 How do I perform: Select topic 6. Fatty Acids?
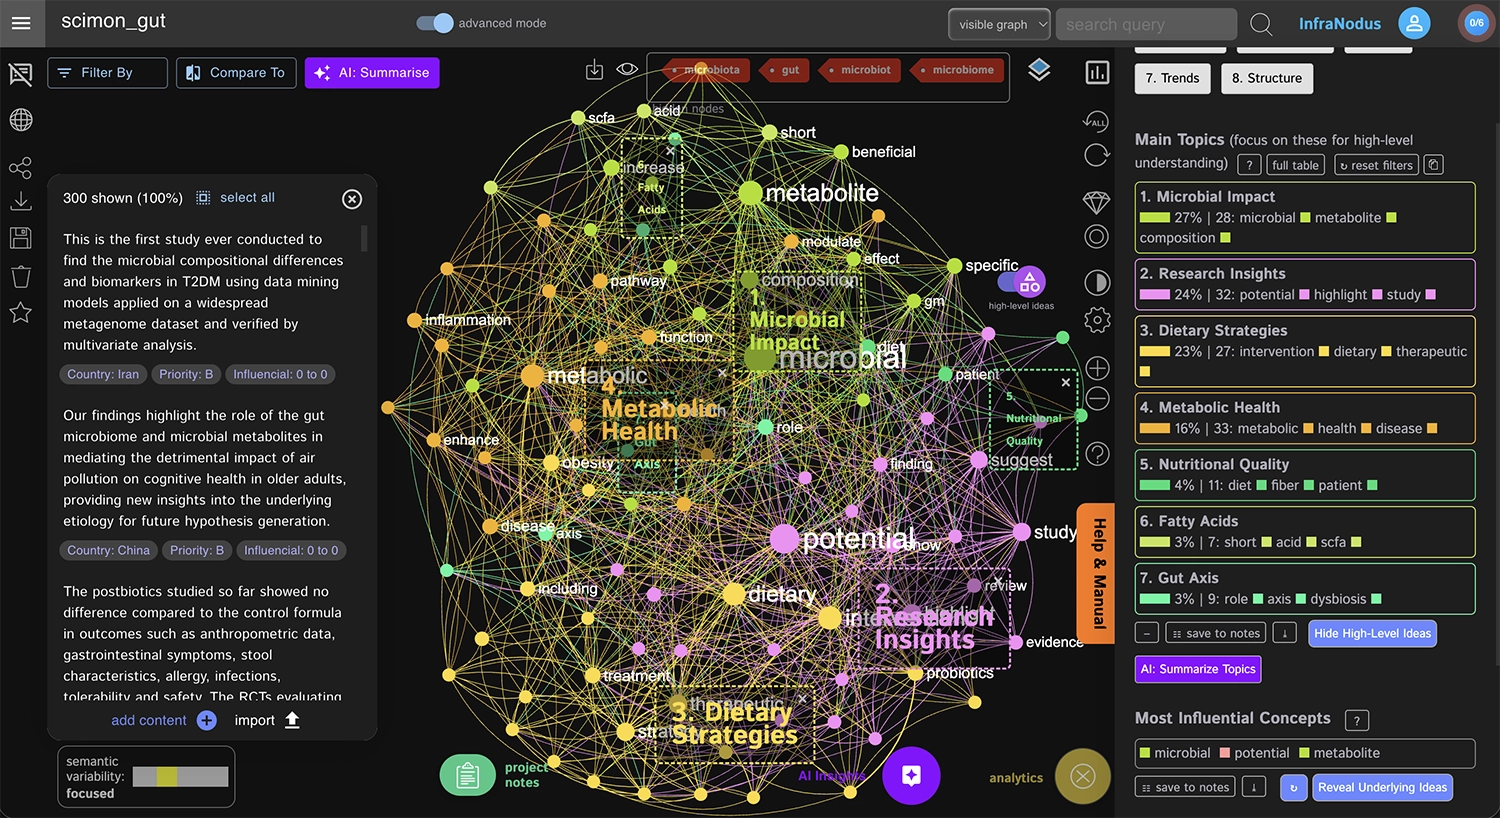1305,532
